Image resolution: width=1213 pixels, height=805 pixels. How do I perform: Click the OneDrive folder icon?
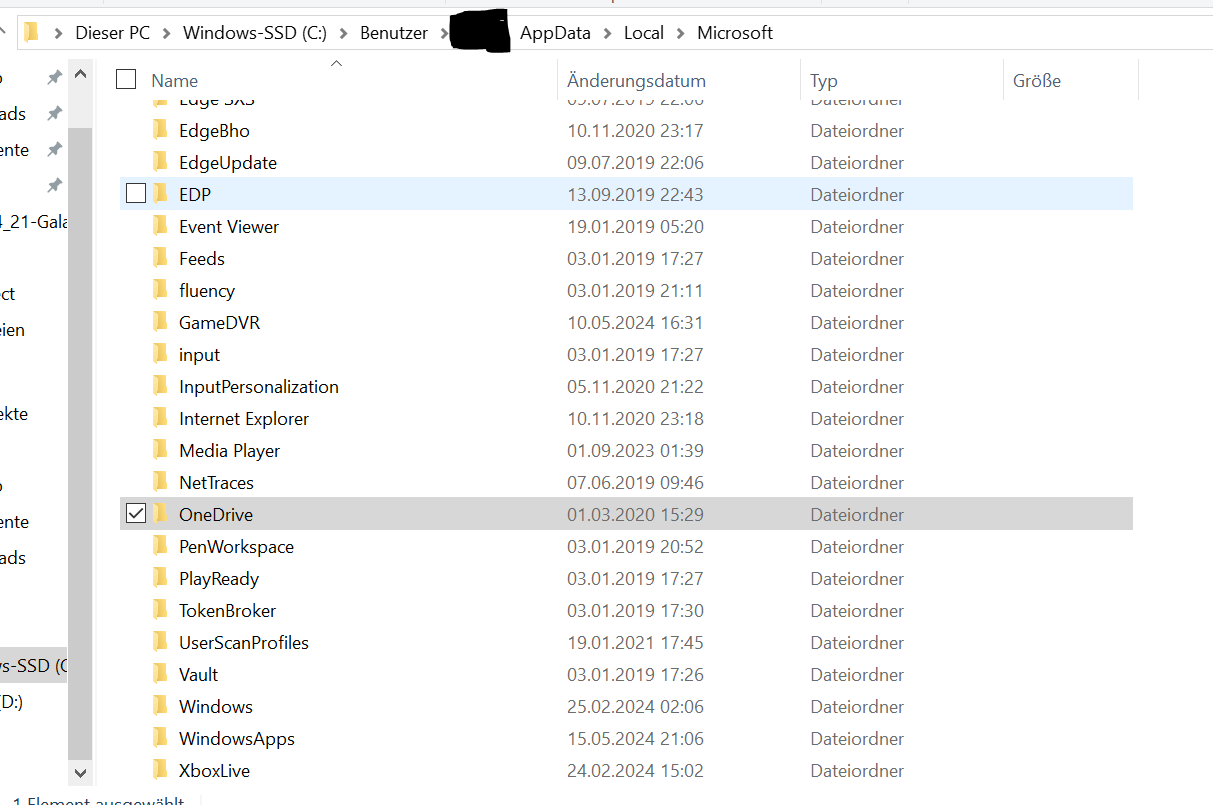pos(160,514)
